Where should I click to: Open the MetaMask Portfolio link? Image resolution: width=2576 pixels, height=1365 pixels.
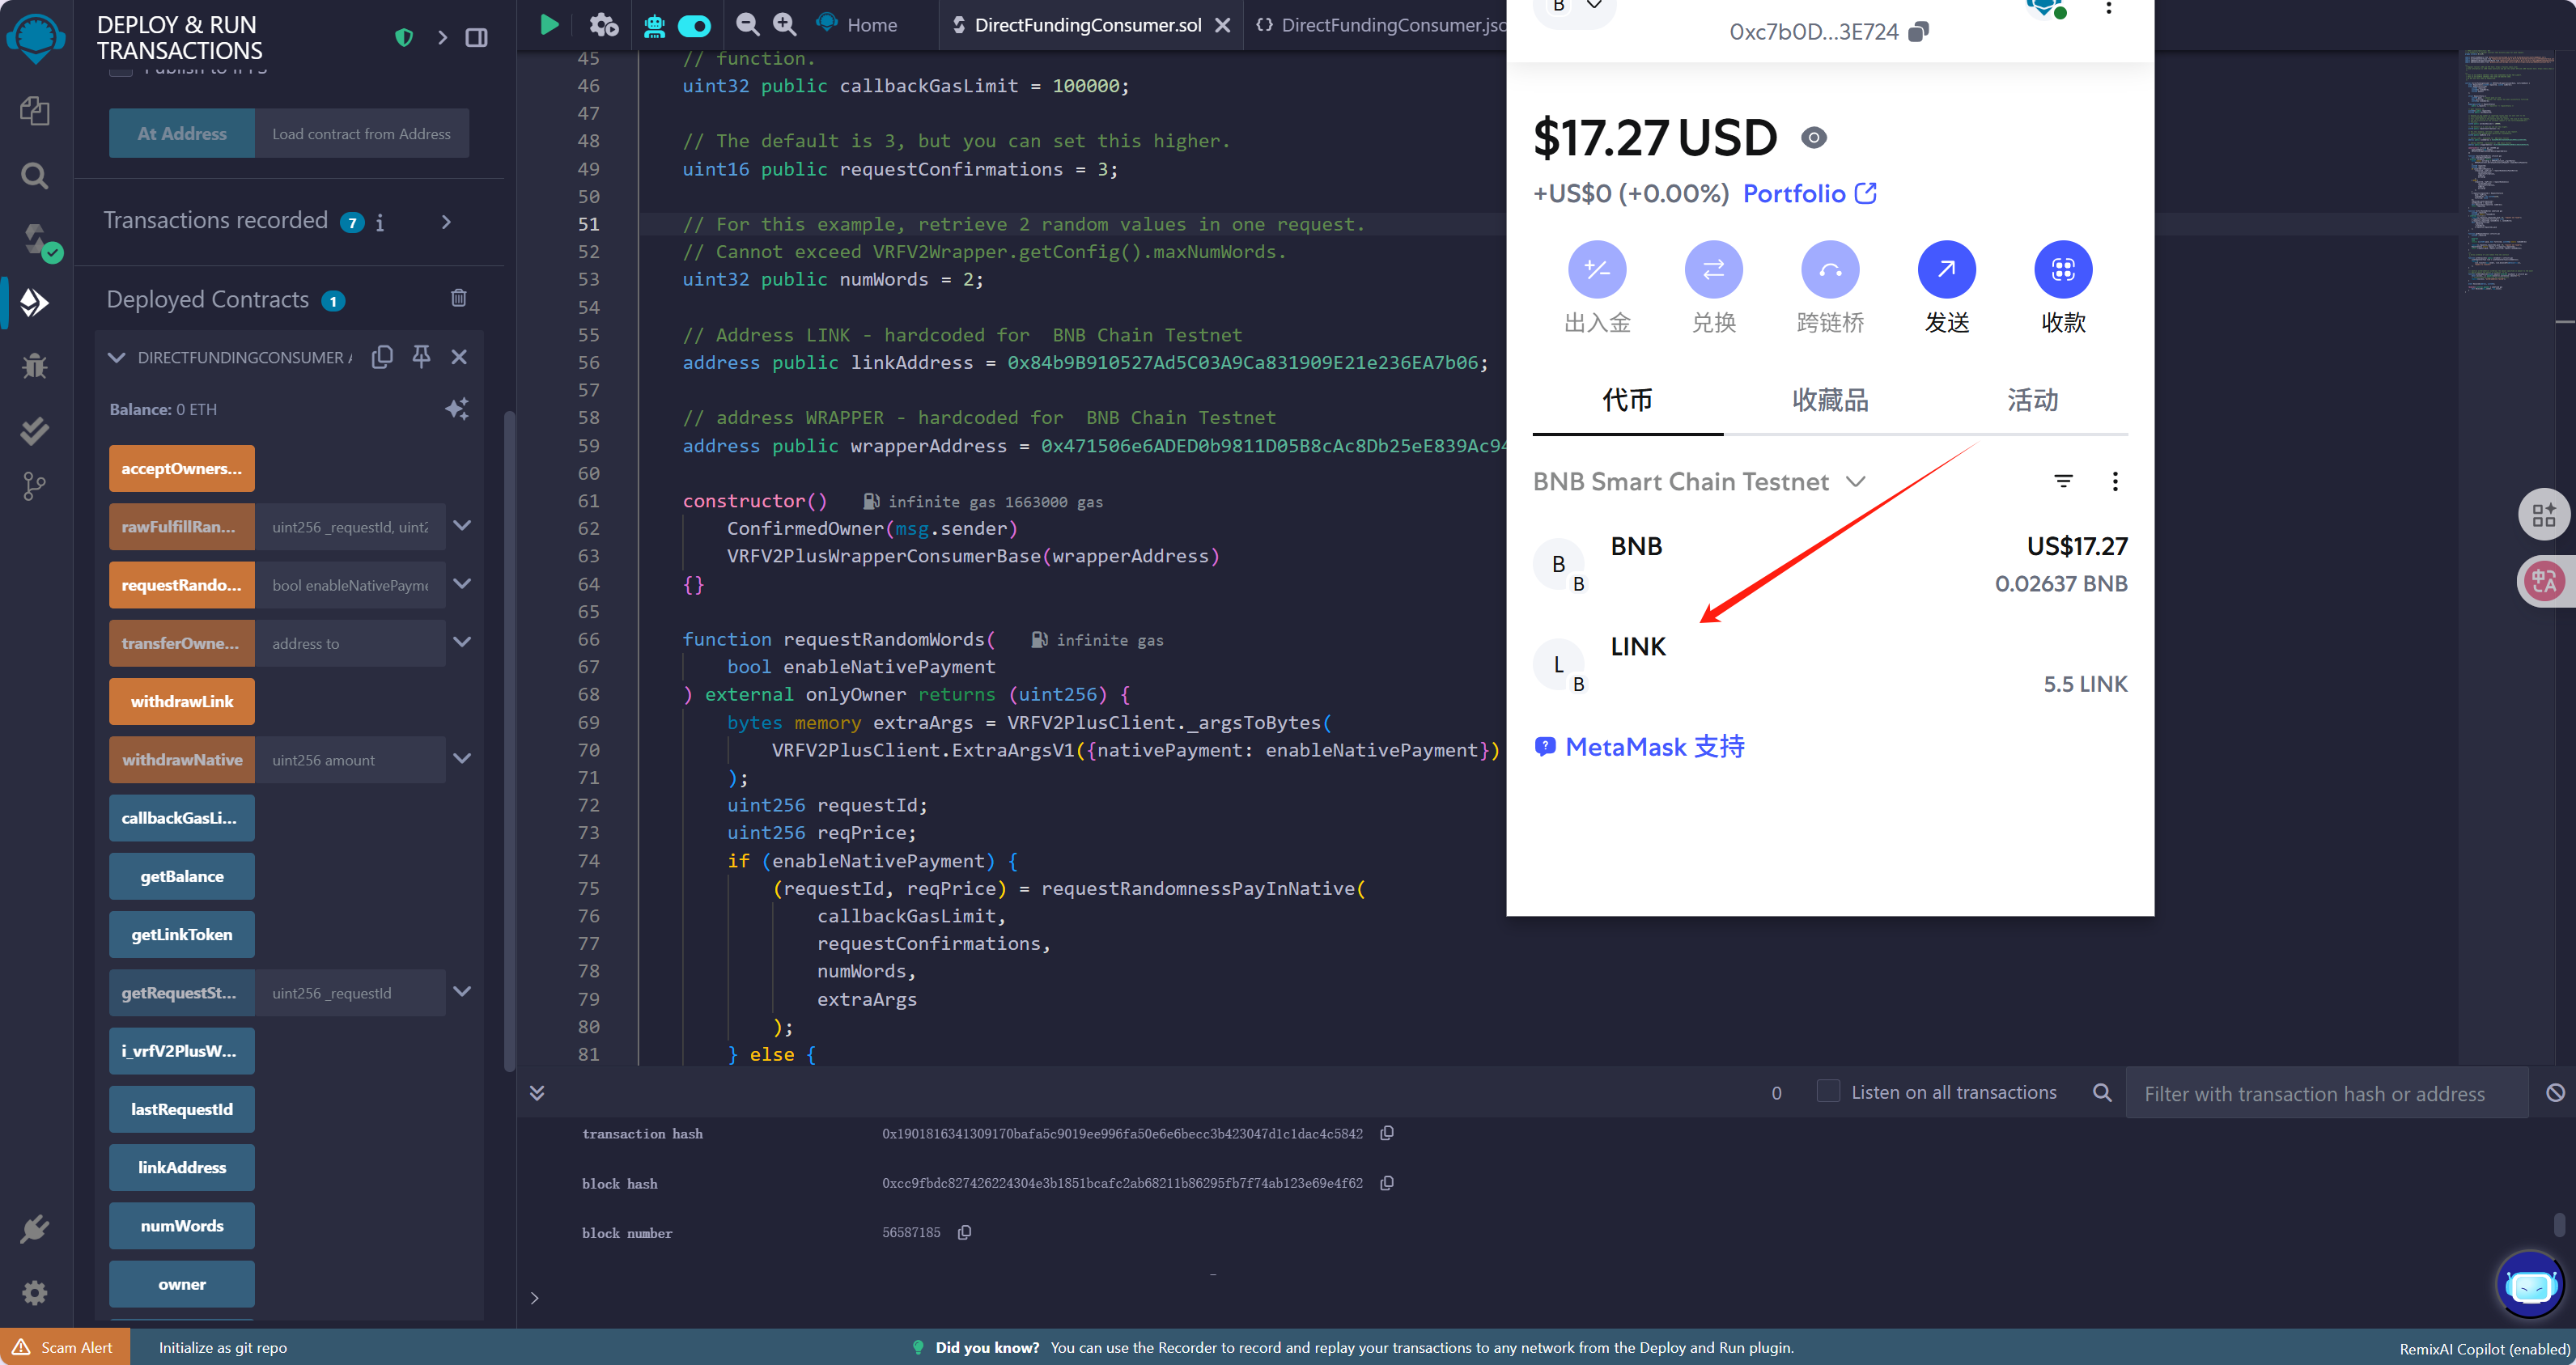coord(1809,193)
